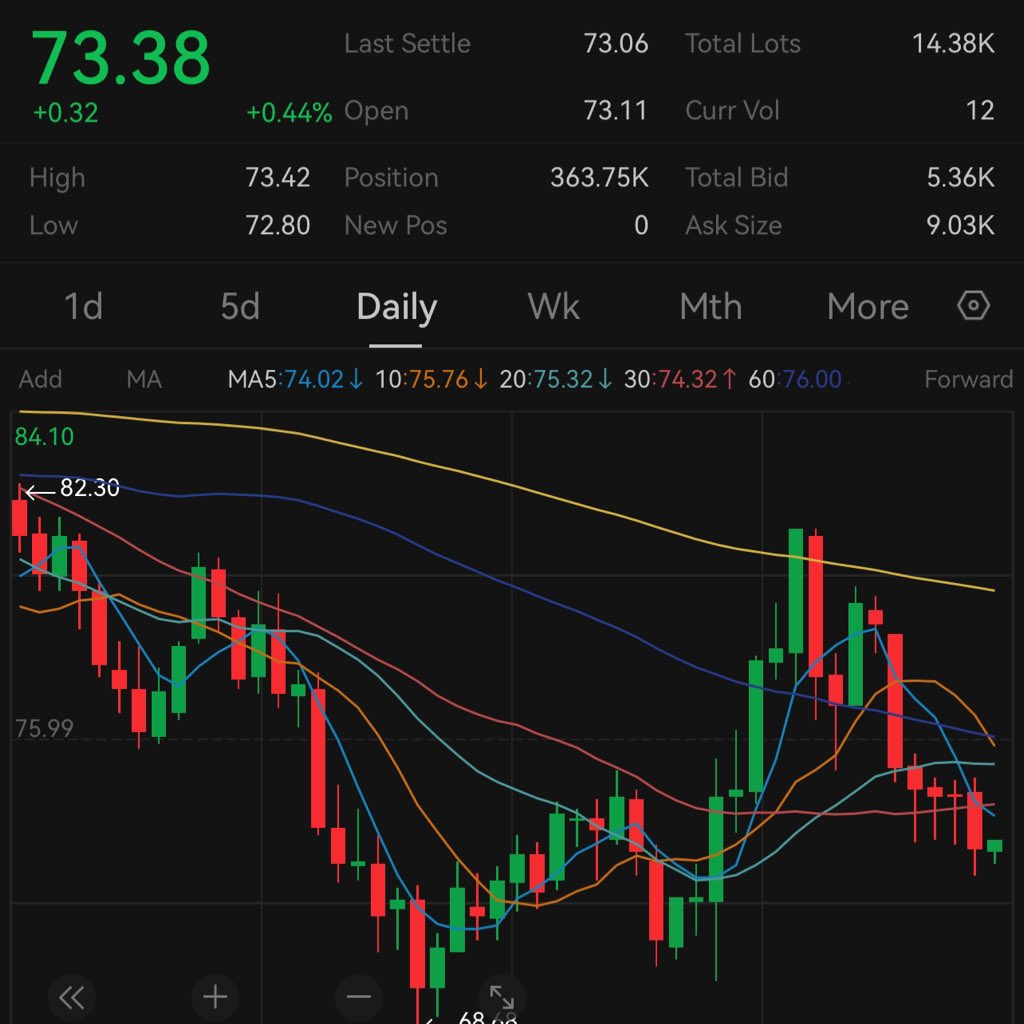Tap the Total Lots value 14.38K
Image resolution: width=1024 pixels, height=1024 pixels.
[953, 44]
